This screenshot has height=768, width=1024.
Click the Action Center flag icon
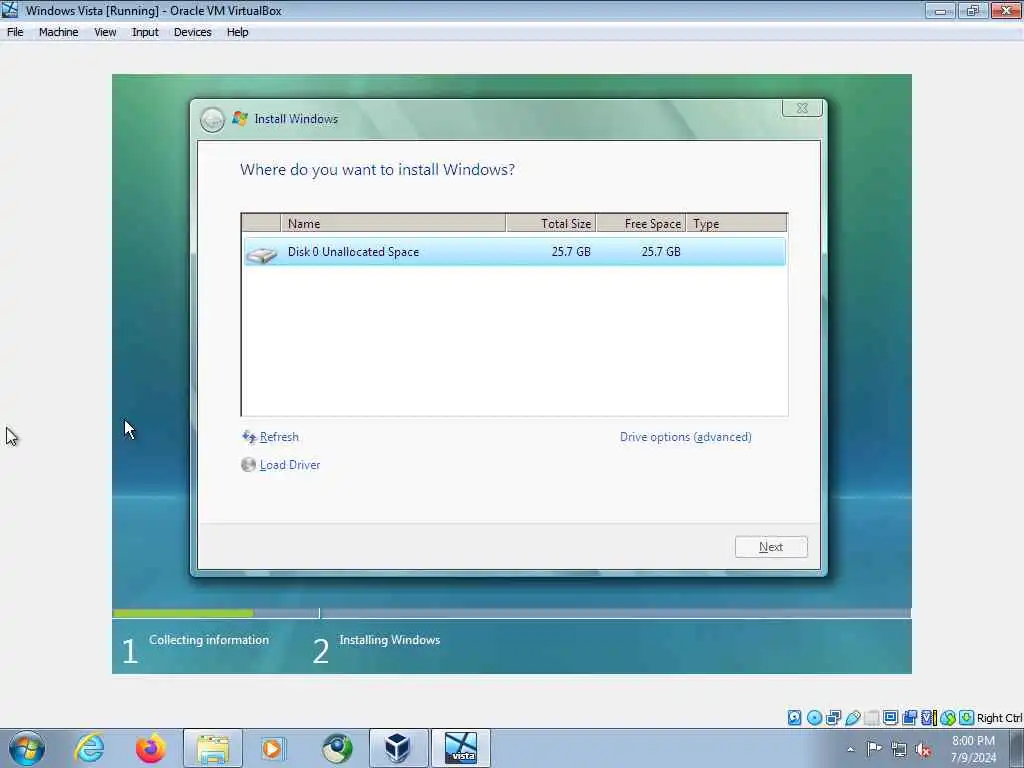coord(874,749)
